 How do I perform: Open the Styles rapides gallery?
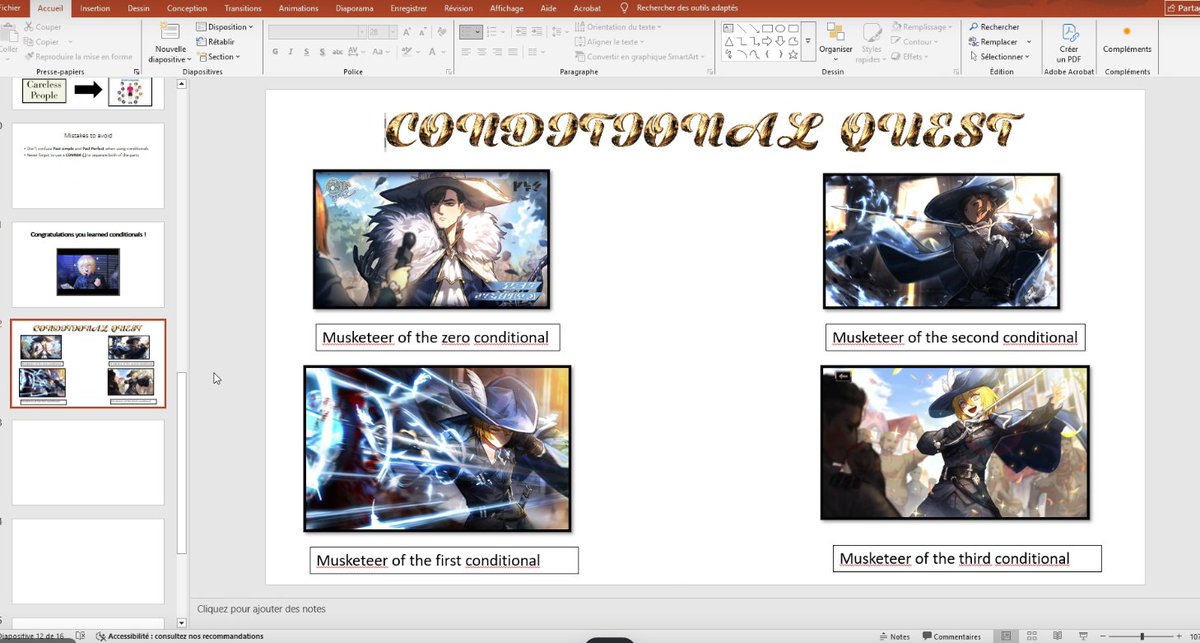[x=872, y=43]
